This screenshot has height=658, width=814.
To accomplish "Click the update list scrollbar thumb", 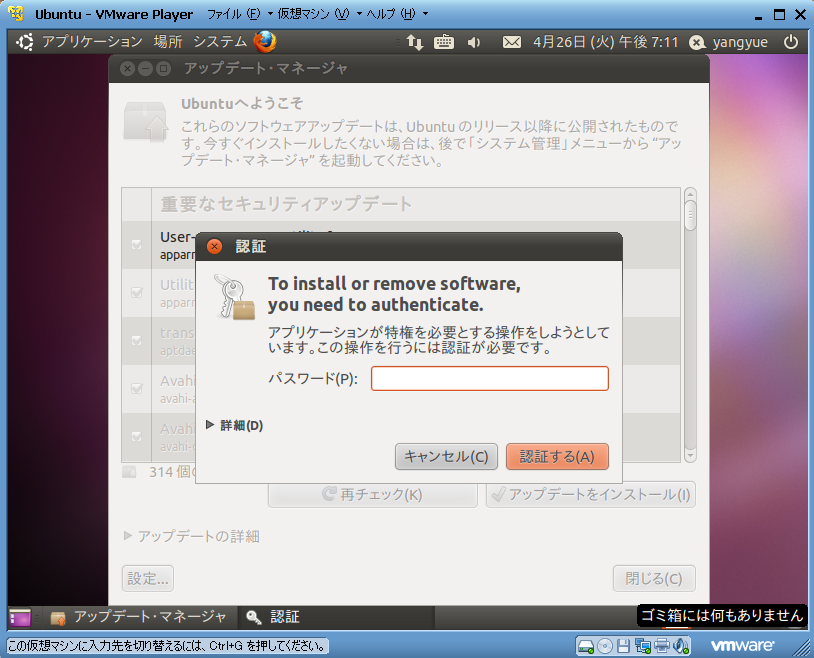I will (690, 215).
